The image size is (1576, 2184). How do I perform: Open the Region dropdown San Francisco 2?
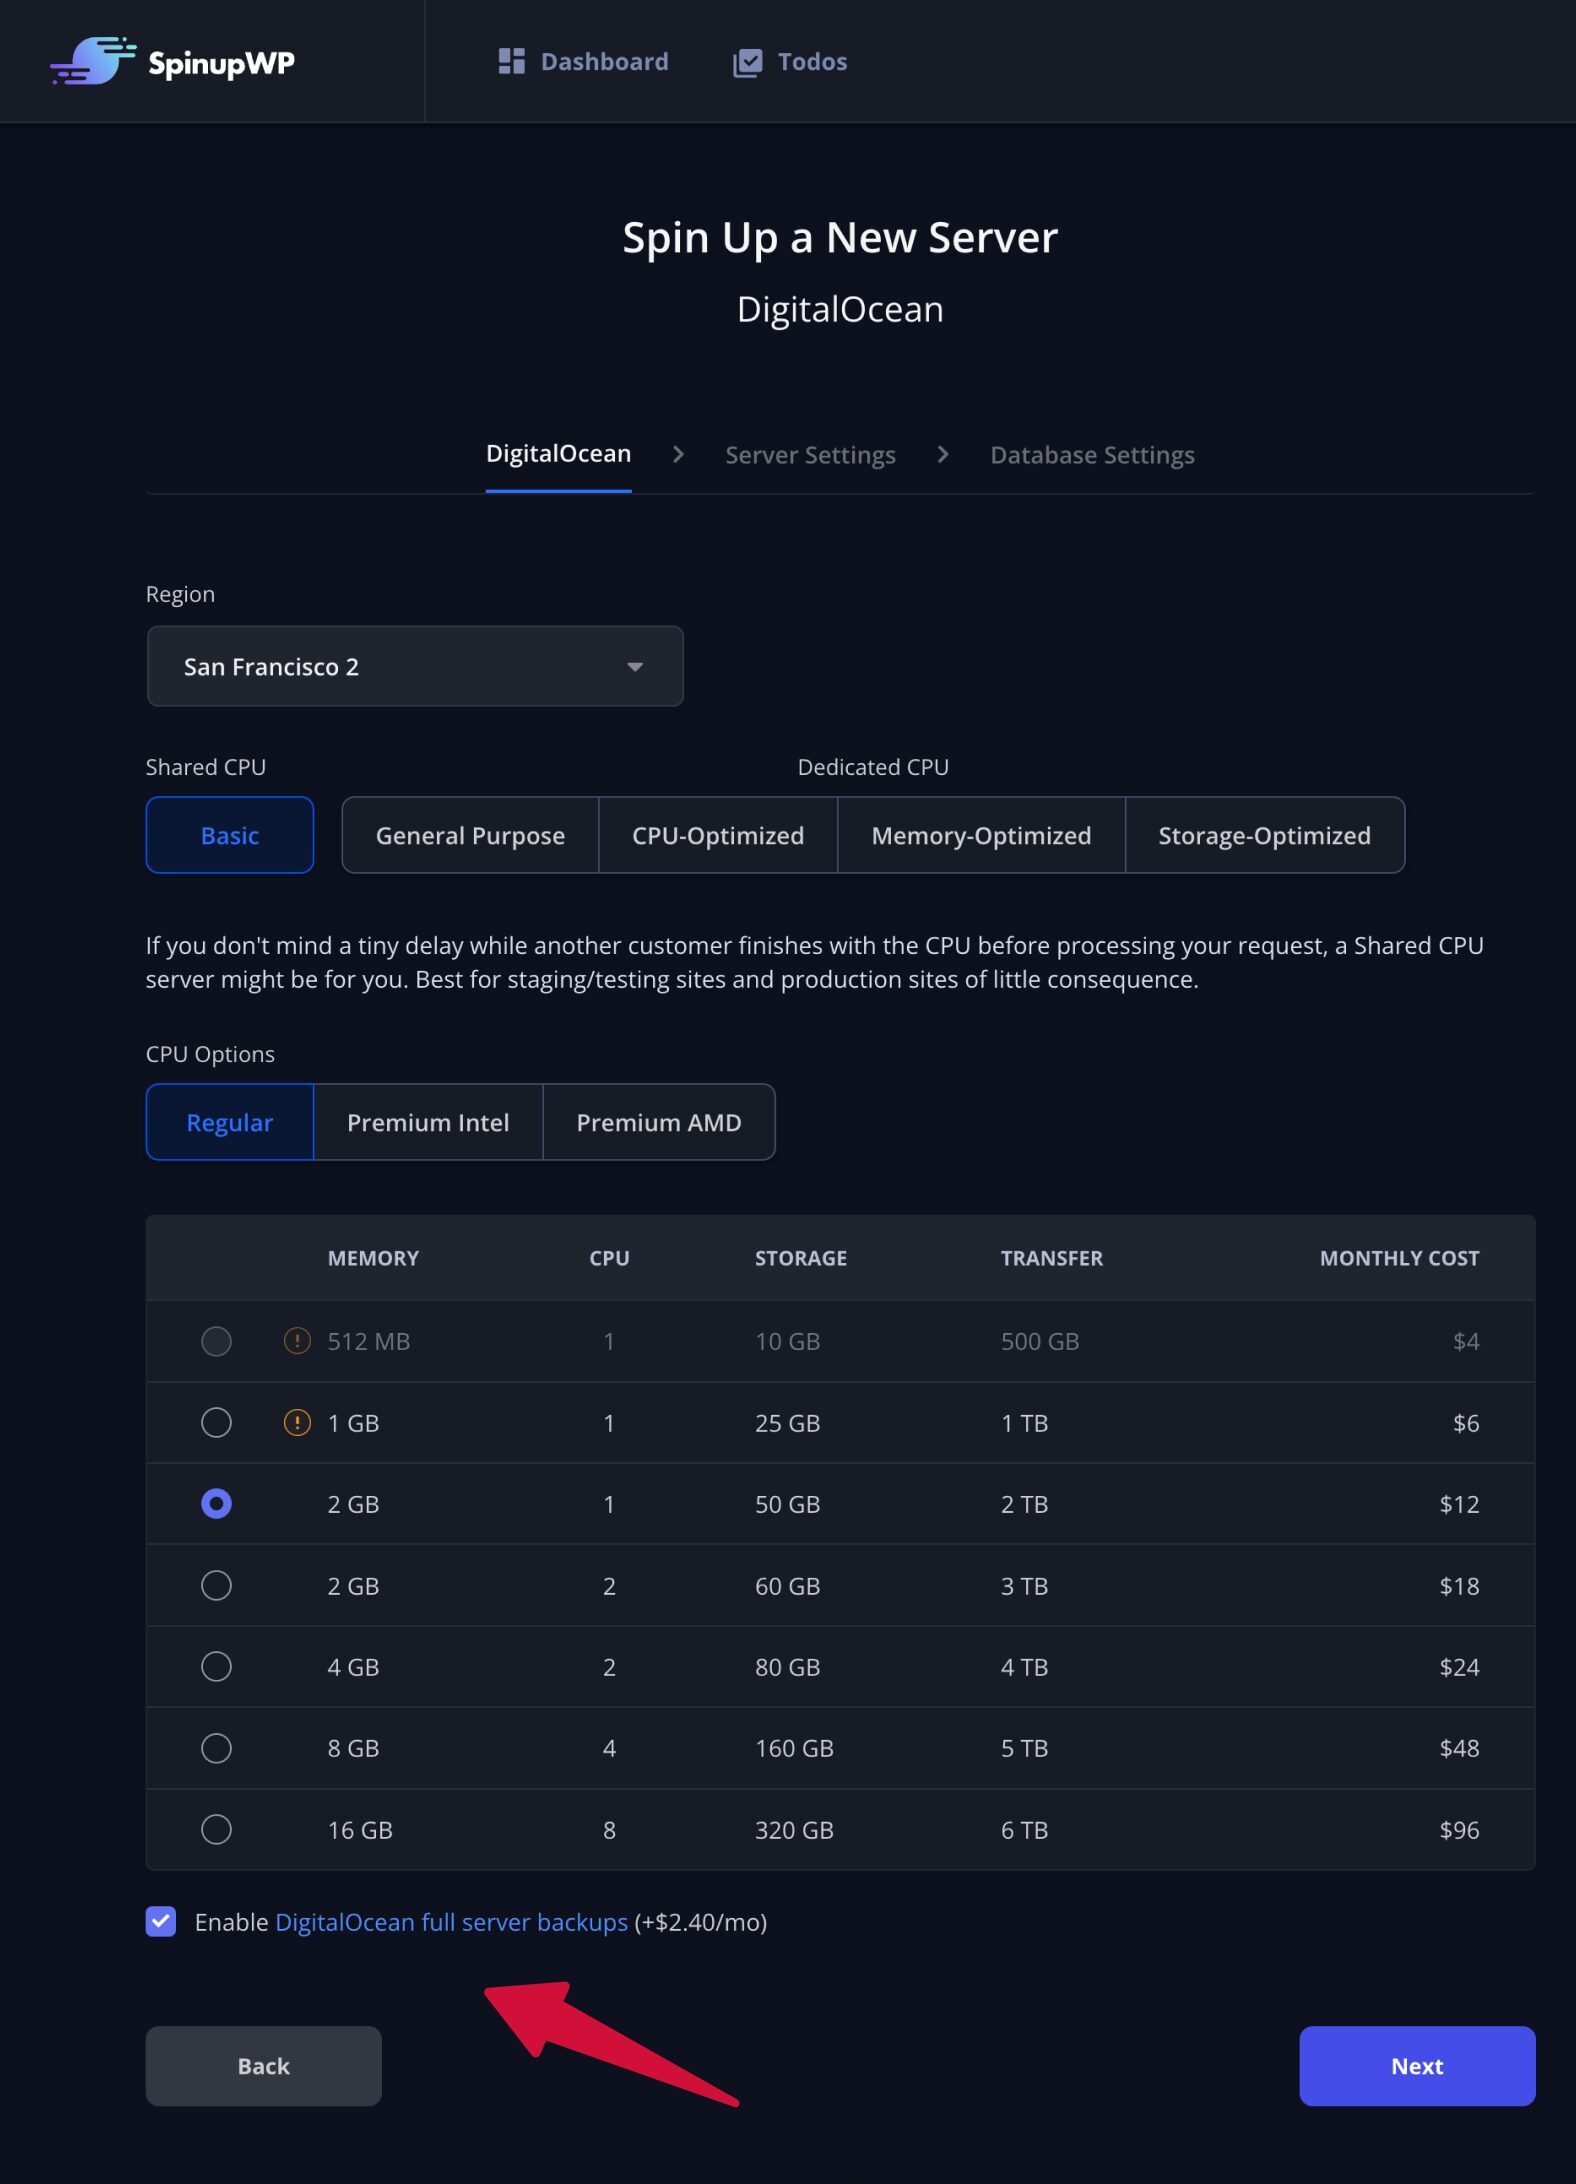coord(415,666)
